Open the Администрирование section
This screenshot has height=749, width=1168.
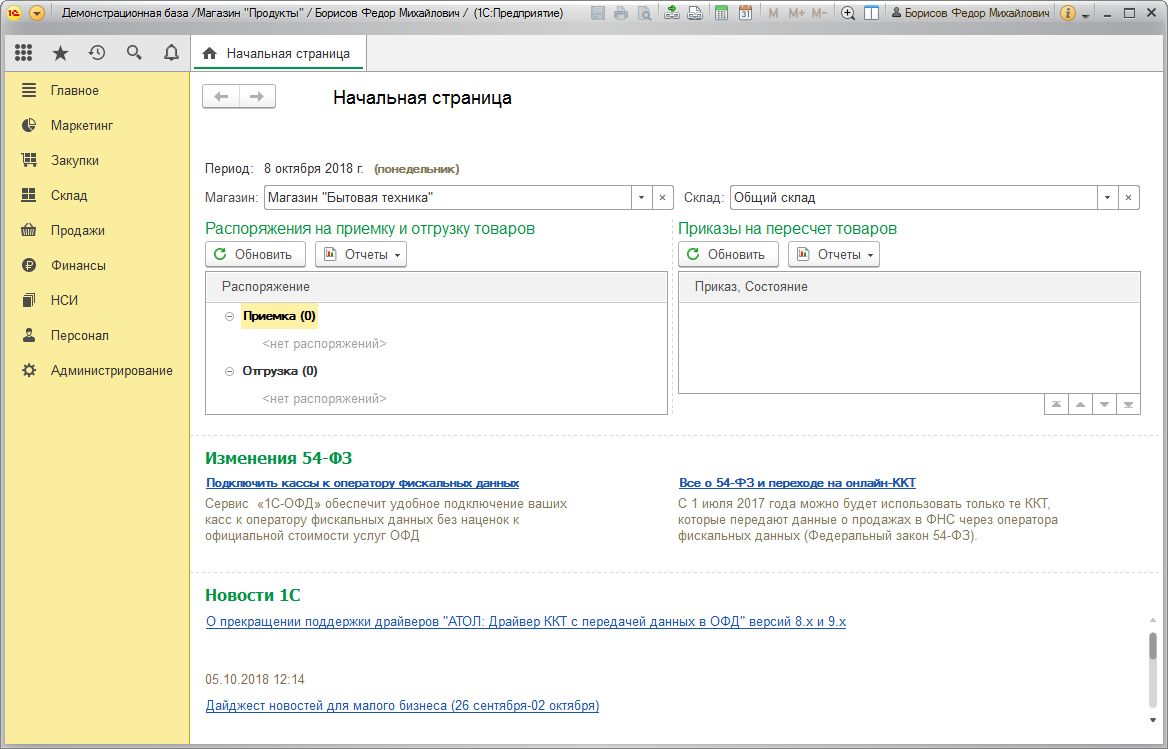click(x=97, y=371)
